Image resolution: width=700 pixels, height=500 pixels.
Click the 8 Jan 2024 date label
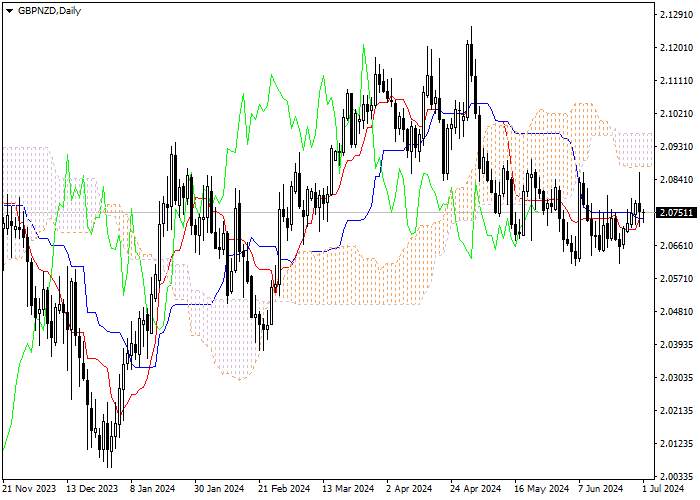[x=153, y=489]
